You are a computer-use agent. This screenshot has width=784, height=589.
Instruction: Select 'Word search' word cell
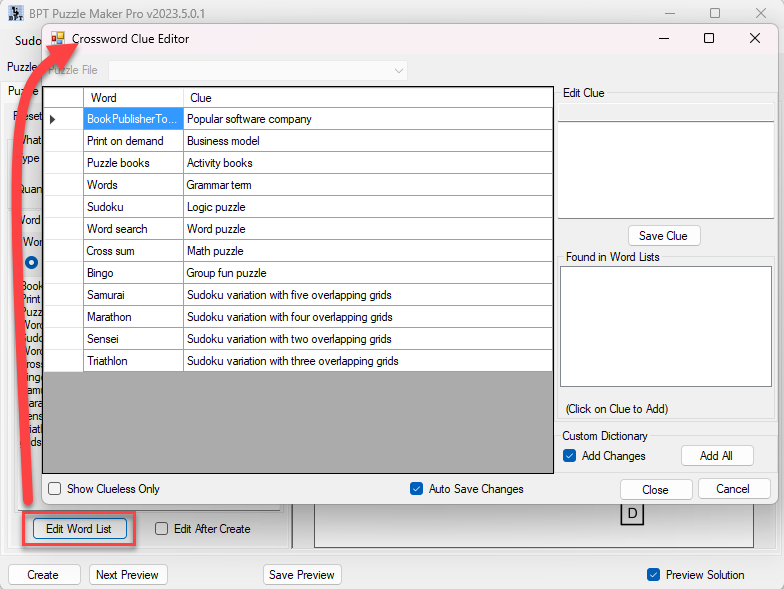point(134,229)
